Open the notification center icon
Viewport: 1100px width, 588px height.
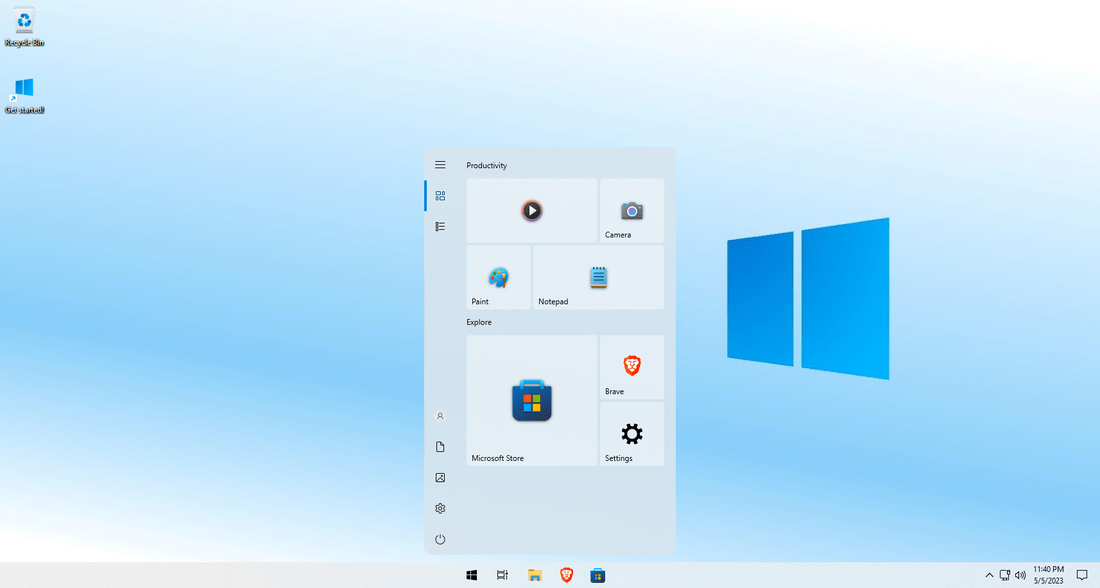click(1082, 575)
